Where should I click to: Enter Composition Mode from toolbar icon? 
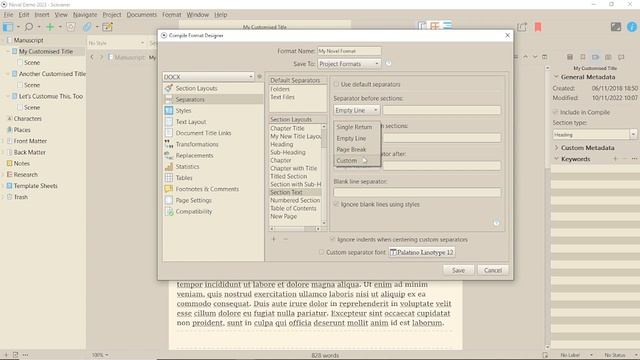pos(616,27)
